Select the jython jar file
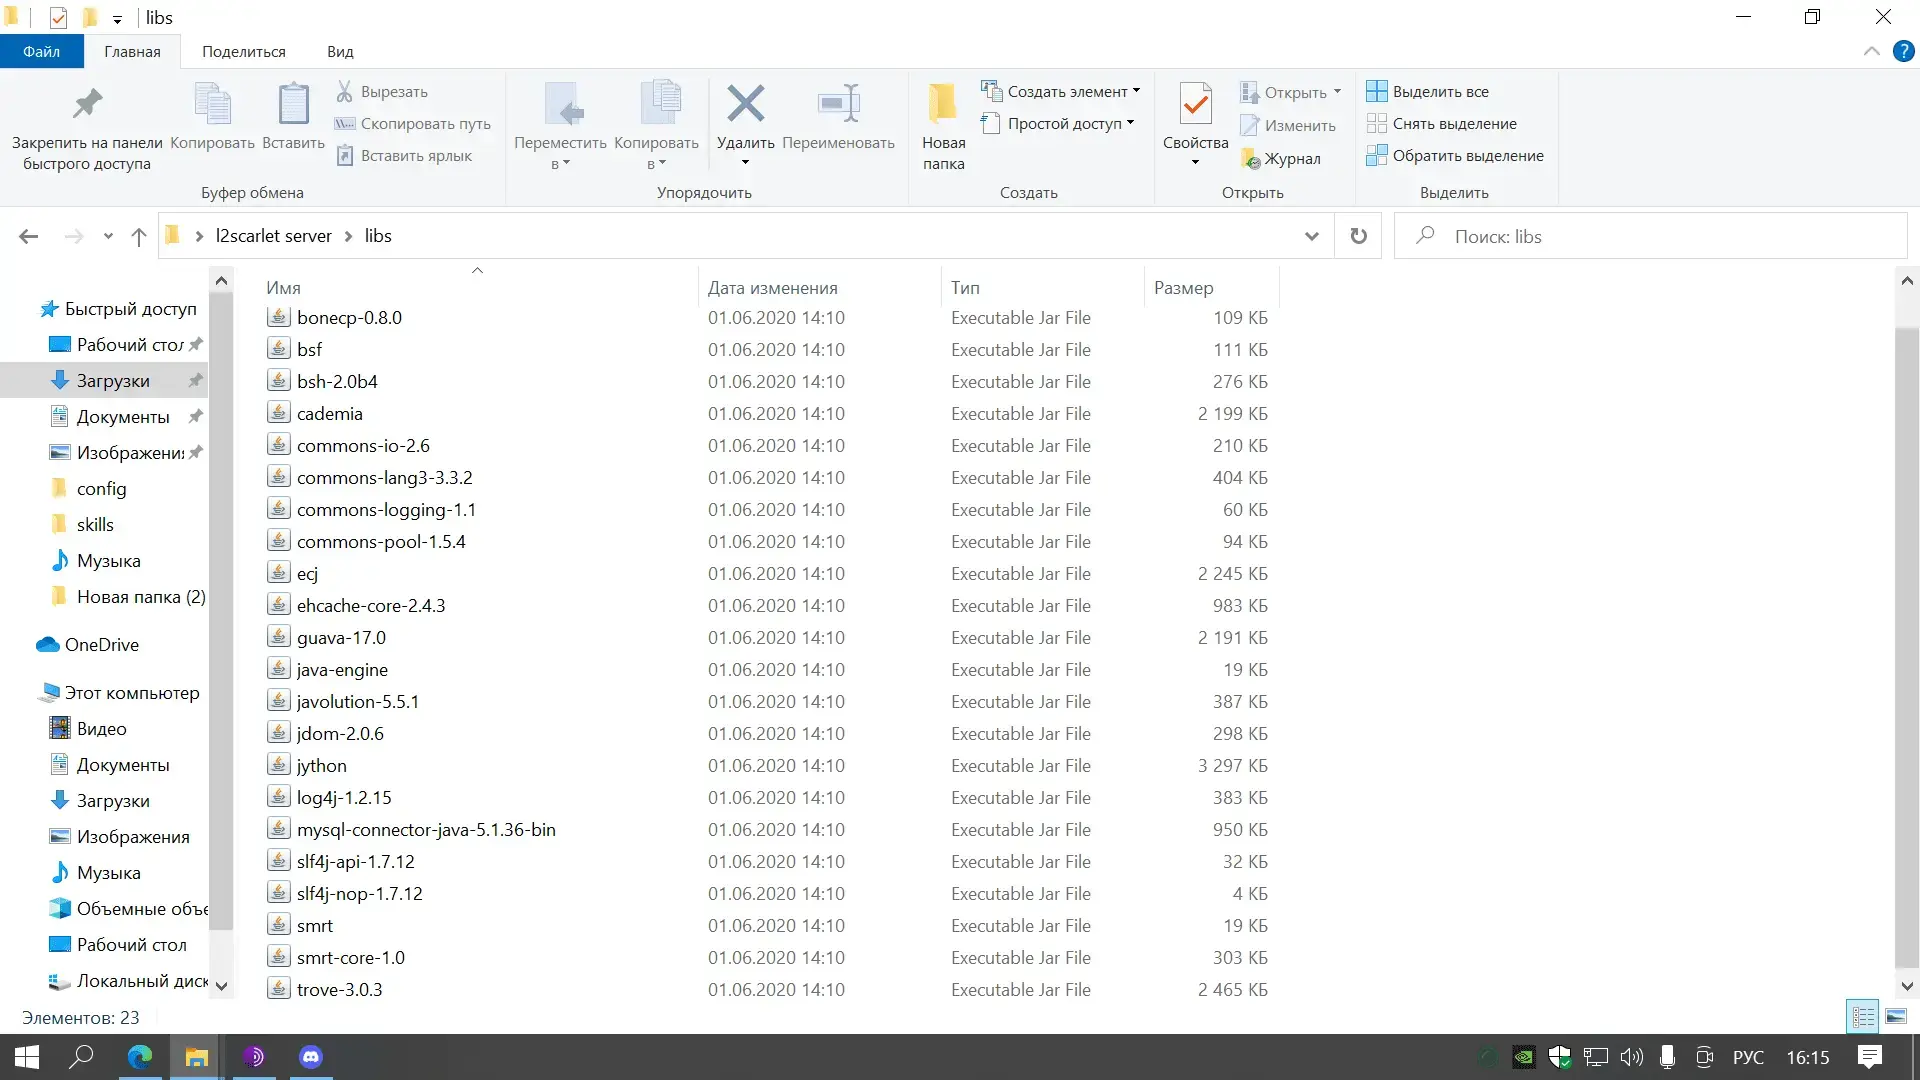This screenshot has height=1080, width=1920. pos(321,765)
